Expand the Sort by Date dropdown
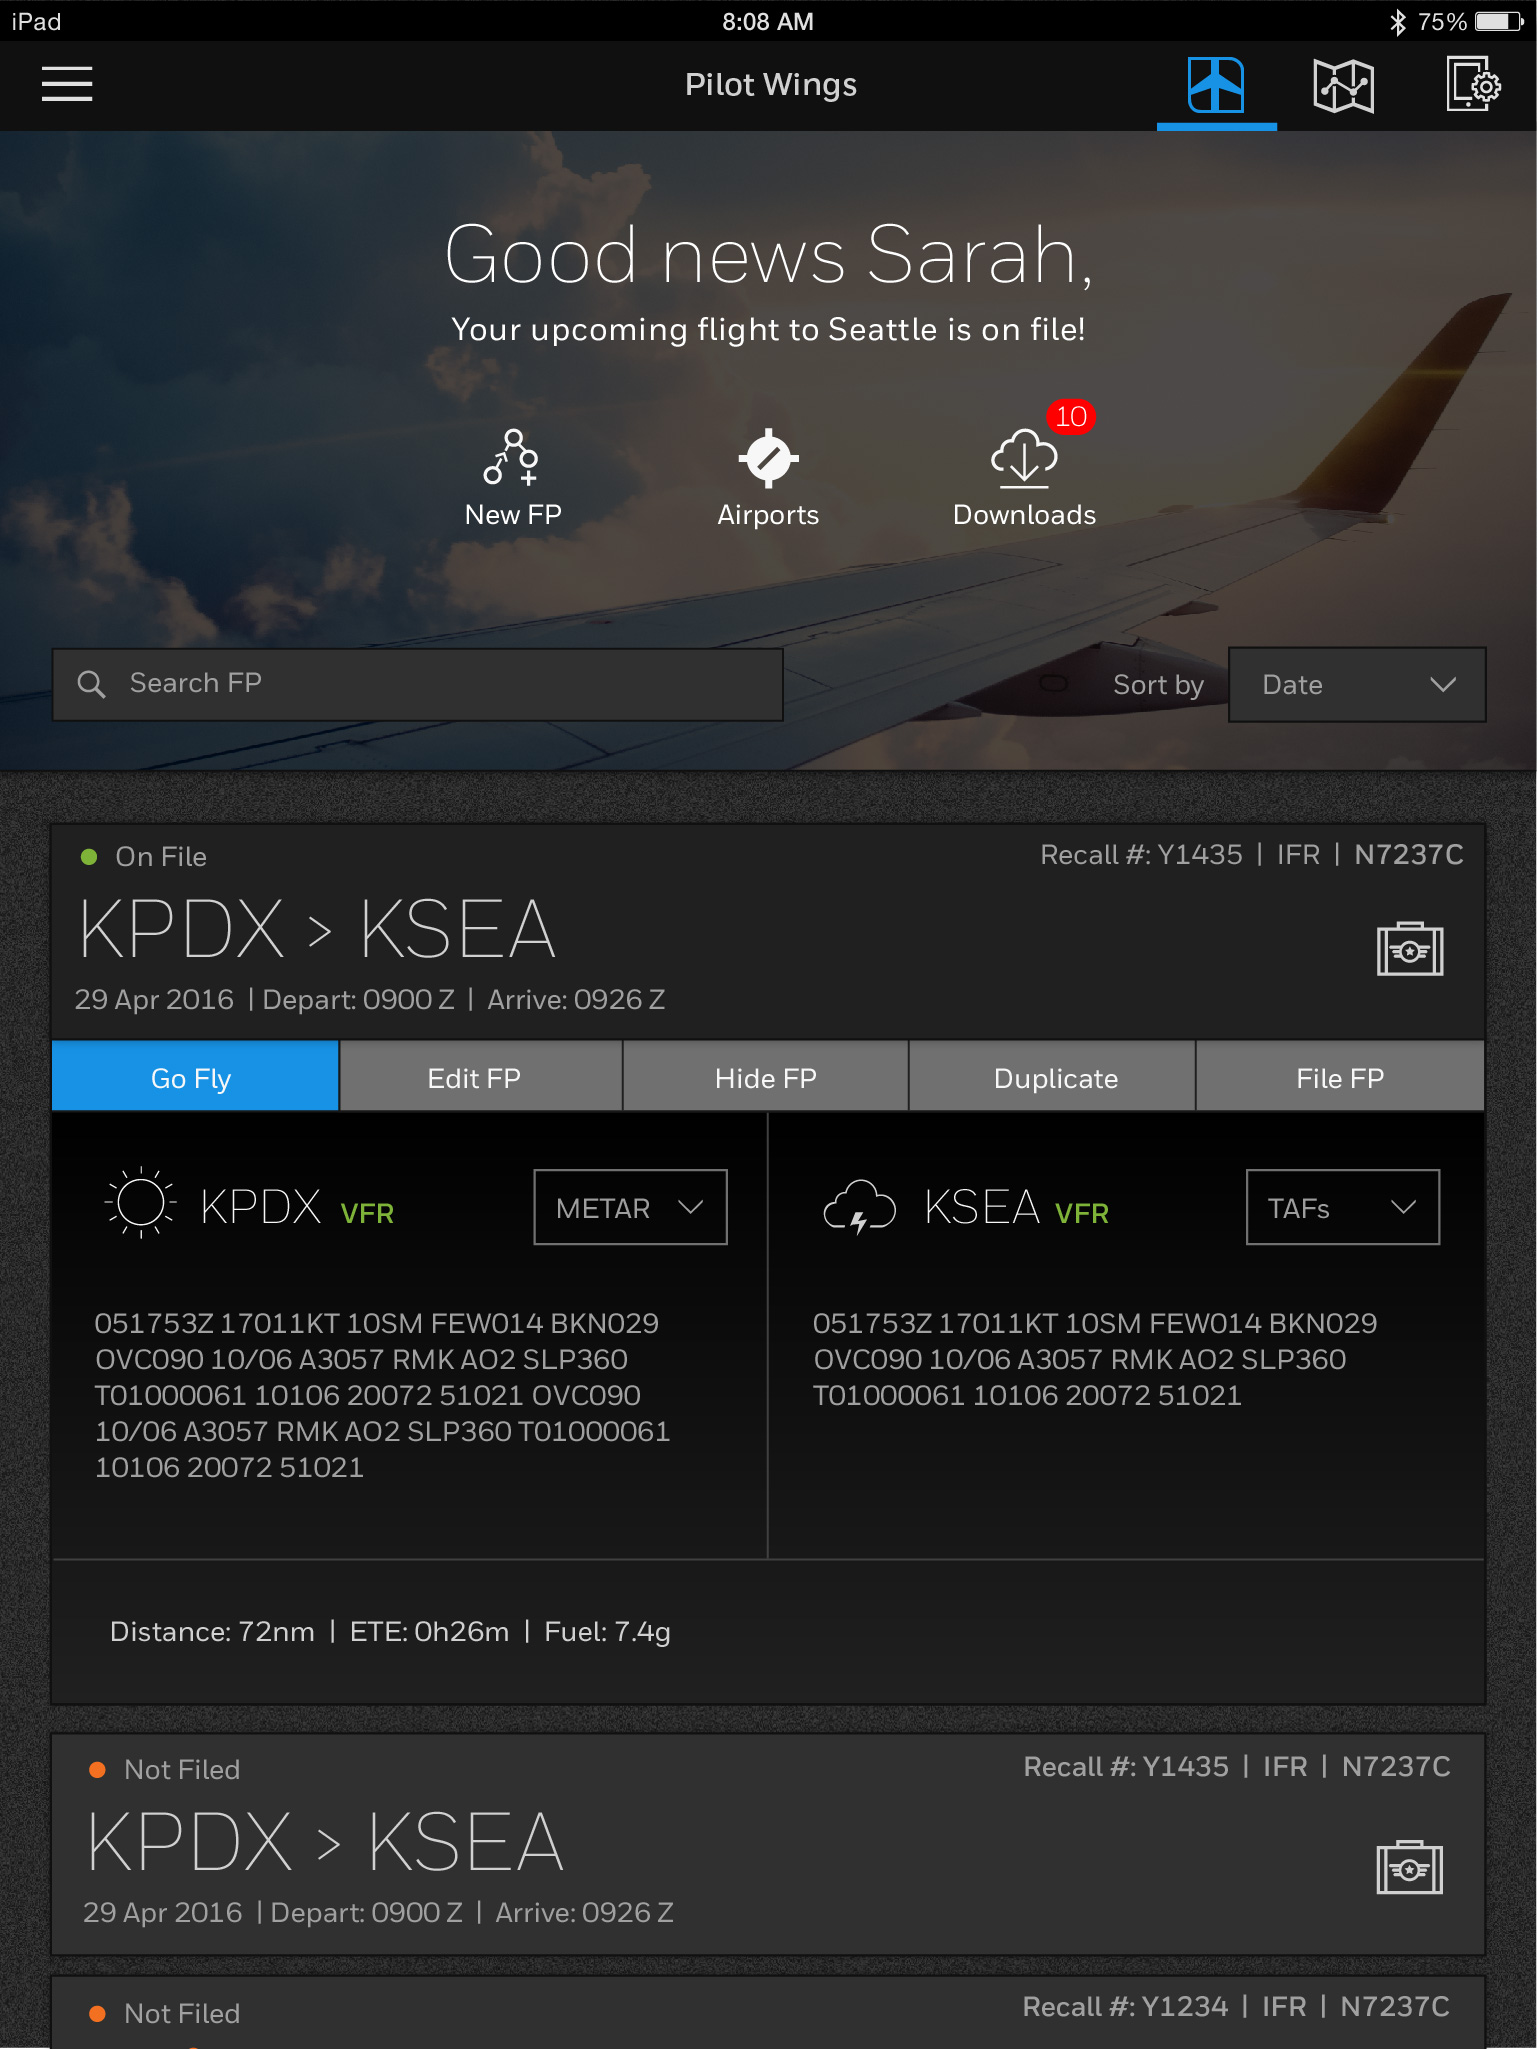 (x=1356, y=685)
